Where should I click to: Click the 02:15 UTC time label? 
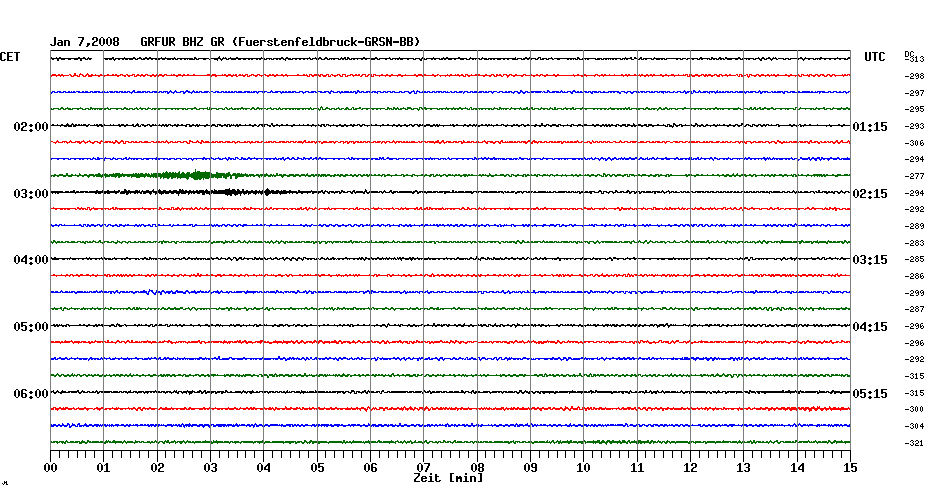870,194
